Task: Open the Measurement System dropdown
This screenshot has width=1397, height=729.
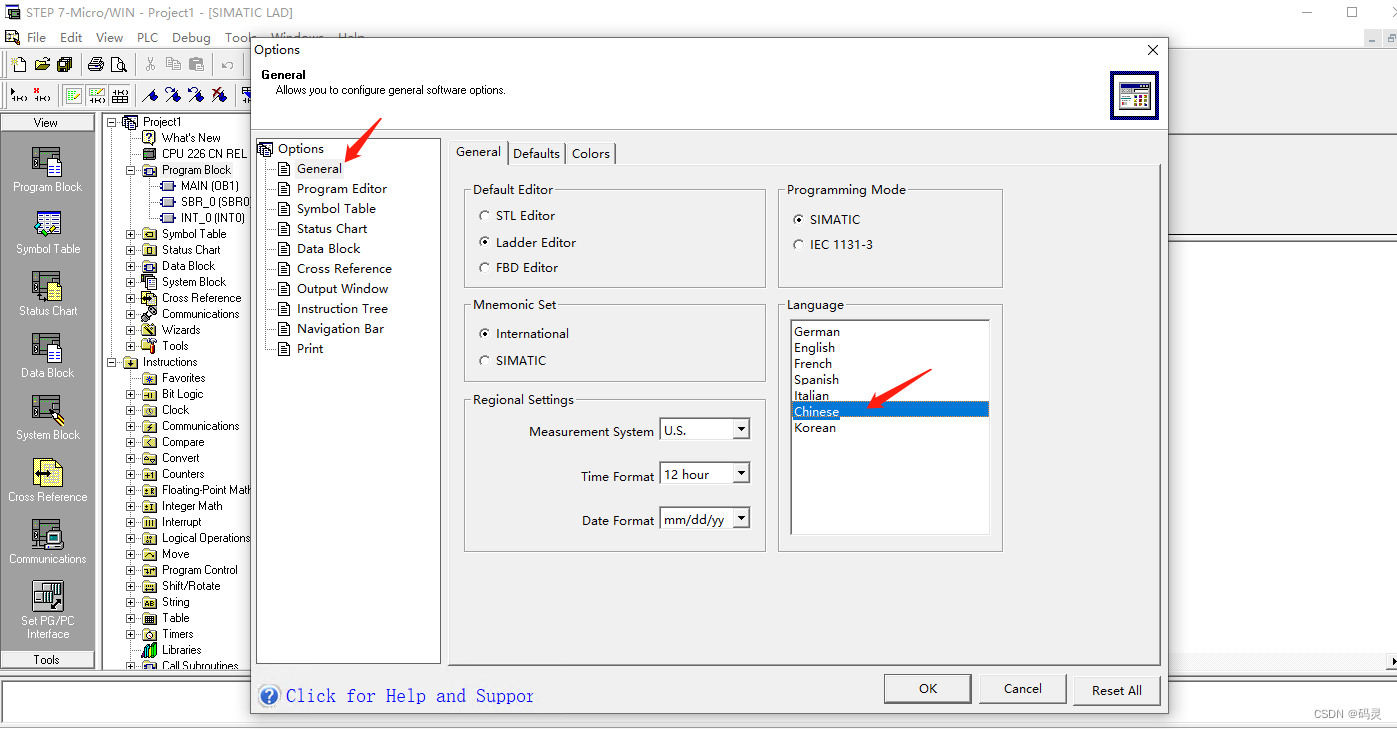Action: [738, 428]
